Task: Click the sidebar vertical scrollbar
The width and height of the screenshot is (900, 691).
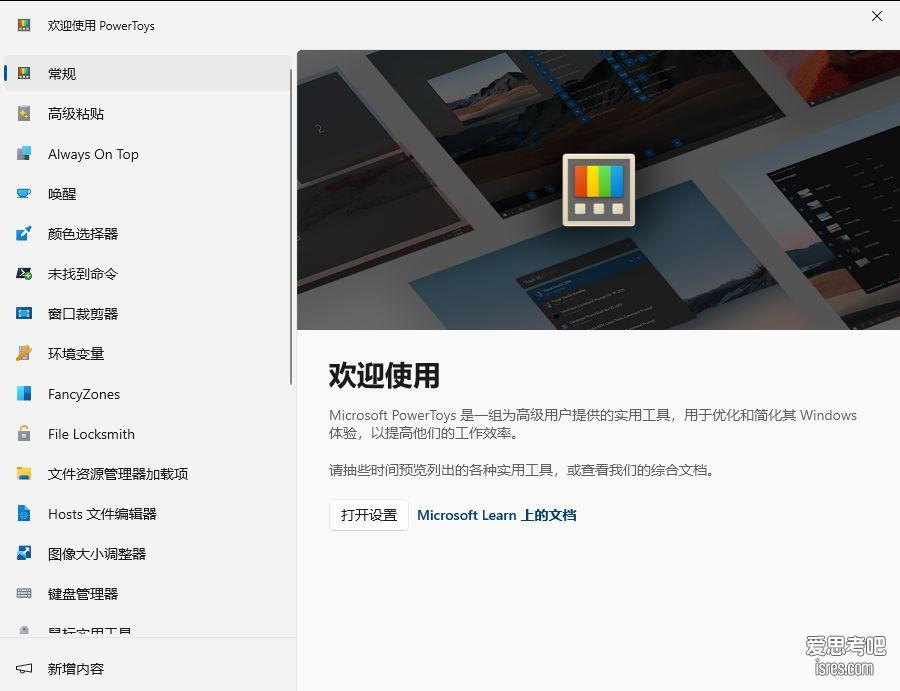Action: point(291,227)
